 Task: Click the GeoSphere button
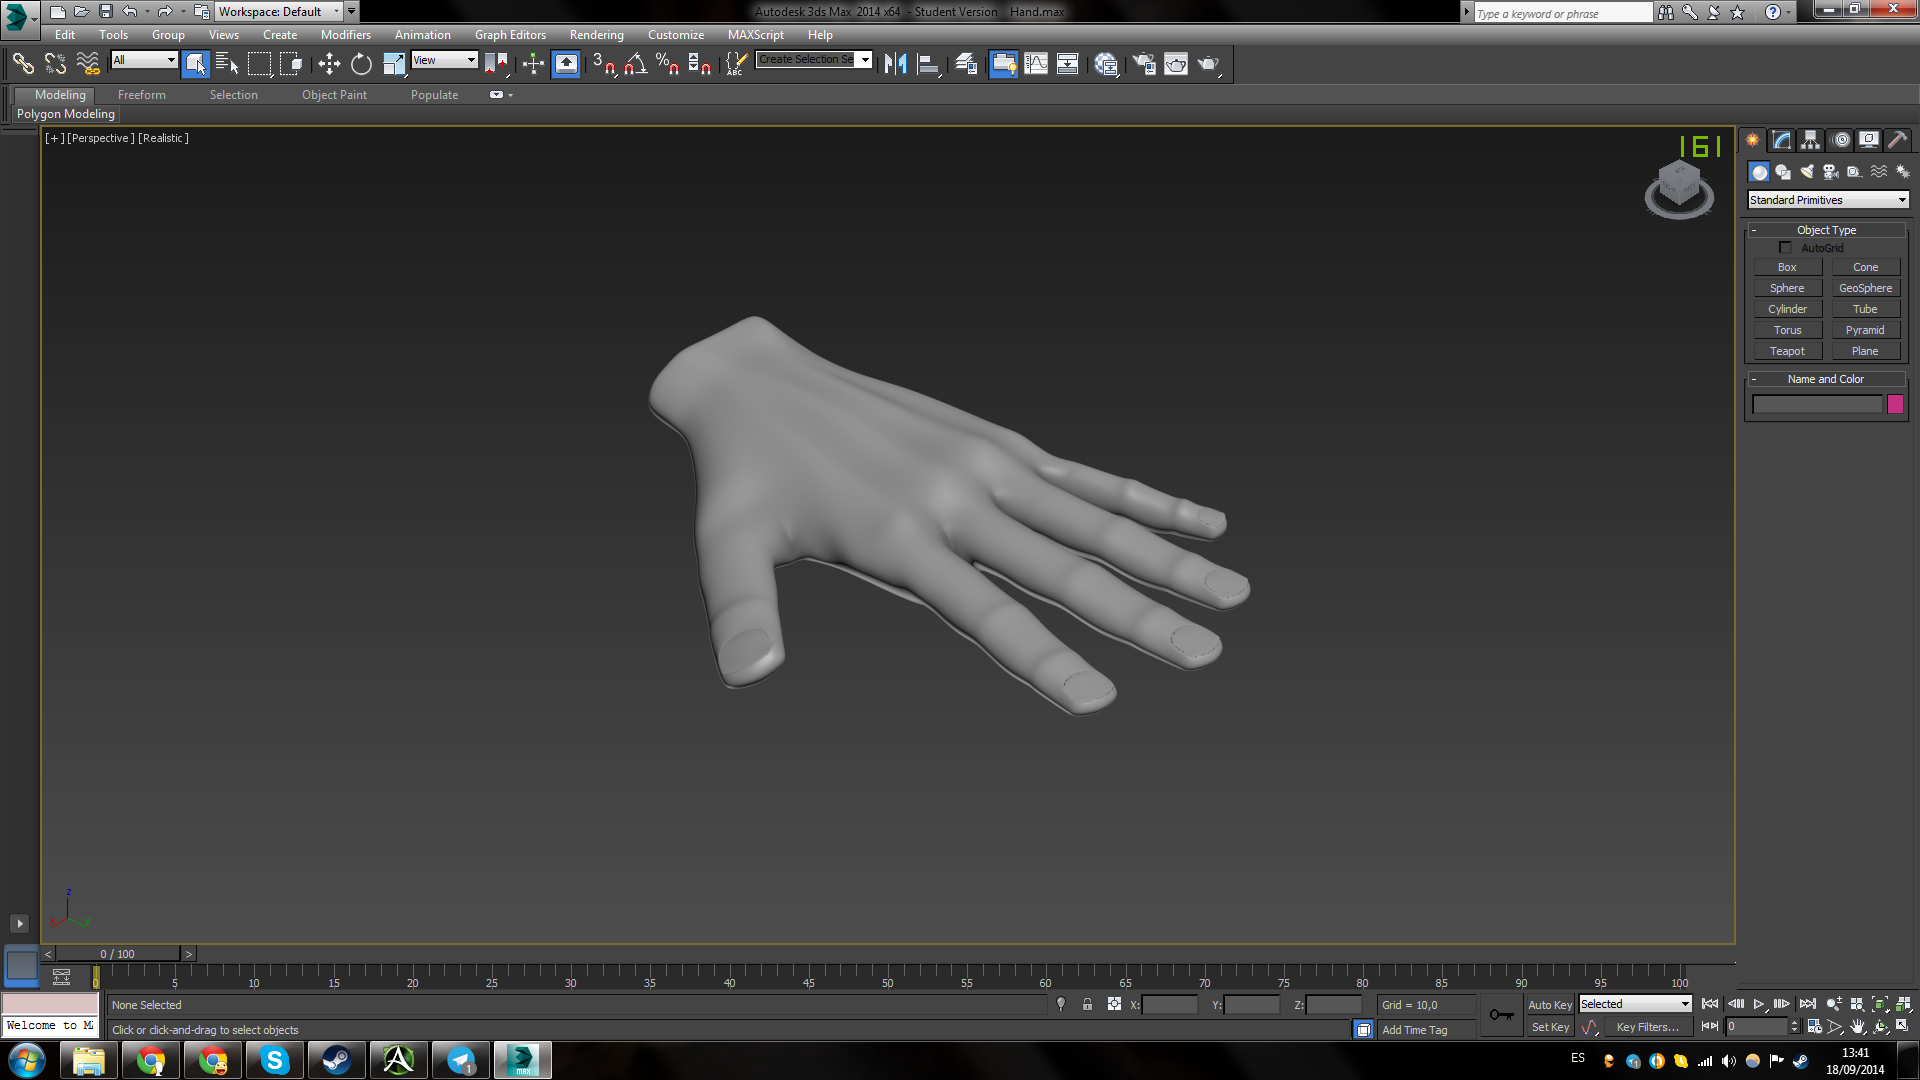tap(1865, 288)
